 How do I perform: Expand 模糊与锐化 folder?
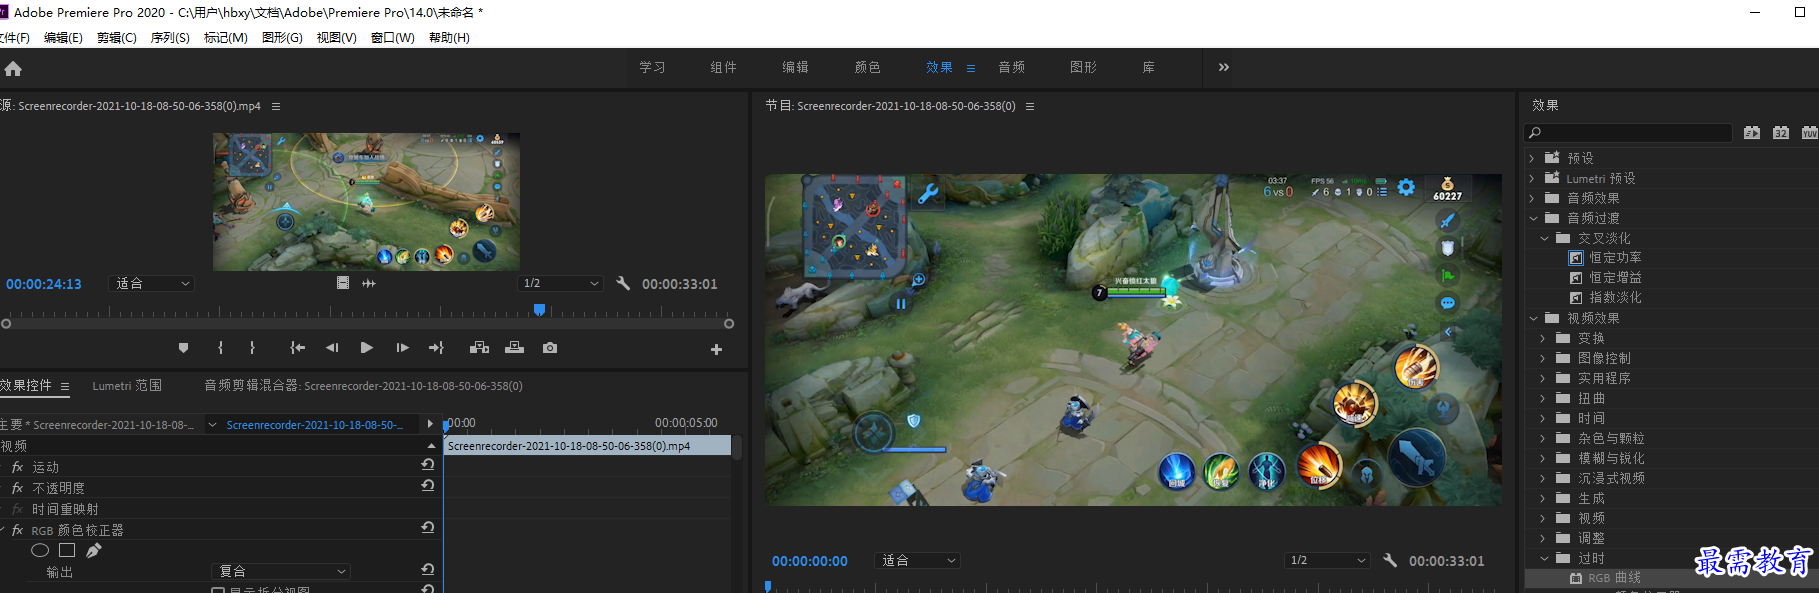pyautogui.click(x=1543, y=458)
